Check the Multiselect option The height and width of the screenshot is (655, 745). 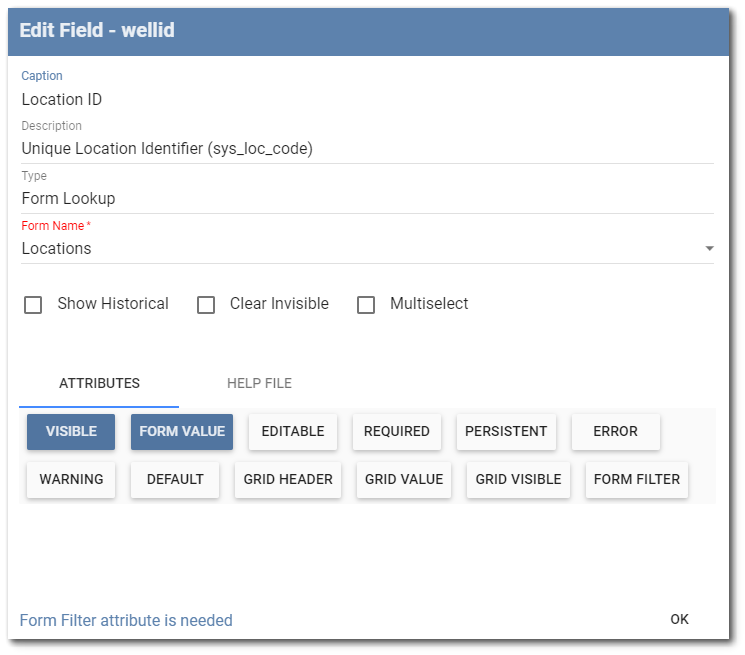pyautogui.click(x=366, y=304)
